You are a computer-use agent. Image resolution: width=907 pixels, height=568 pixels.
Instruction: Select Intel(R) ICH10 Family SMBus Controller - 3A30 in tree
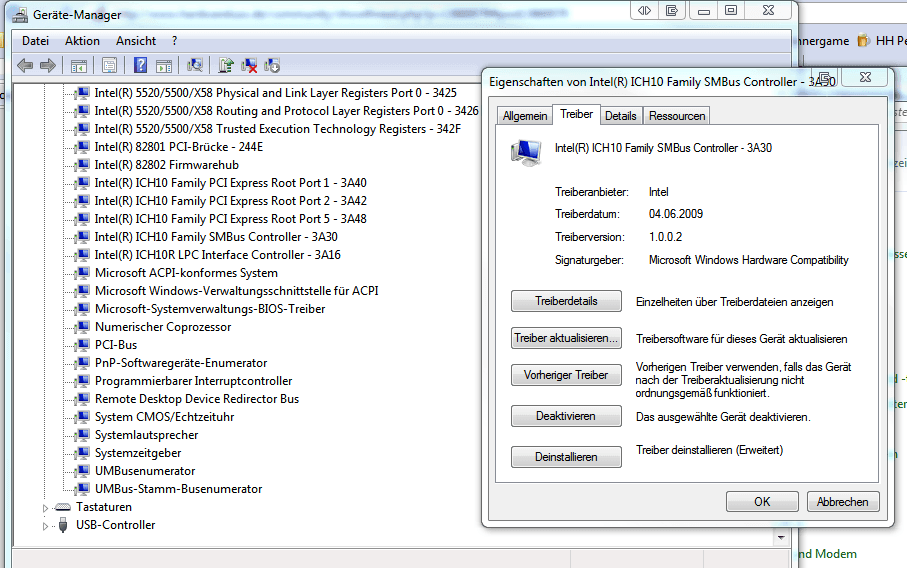click(x=216, y=237)
